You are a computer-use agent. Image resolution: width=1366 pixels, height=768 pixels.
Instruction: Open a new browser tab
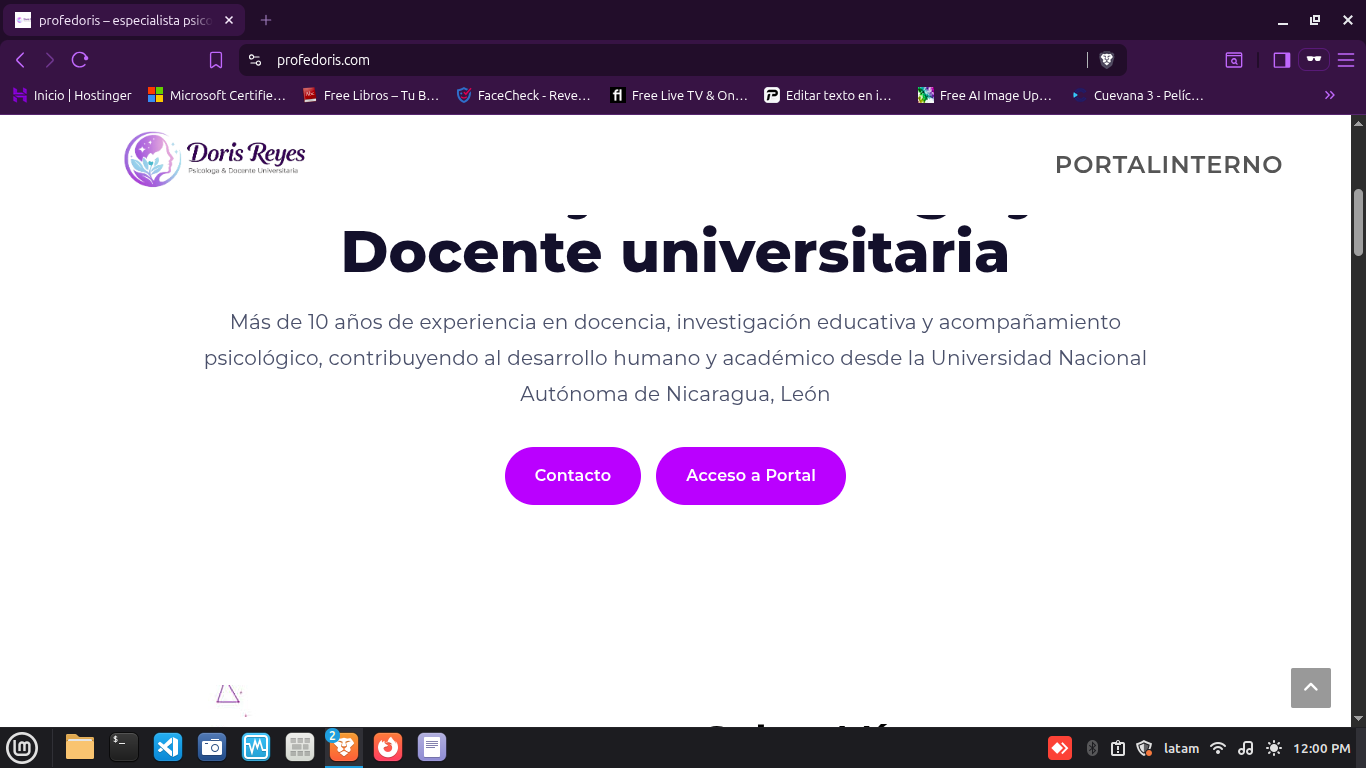pos(266,20)
